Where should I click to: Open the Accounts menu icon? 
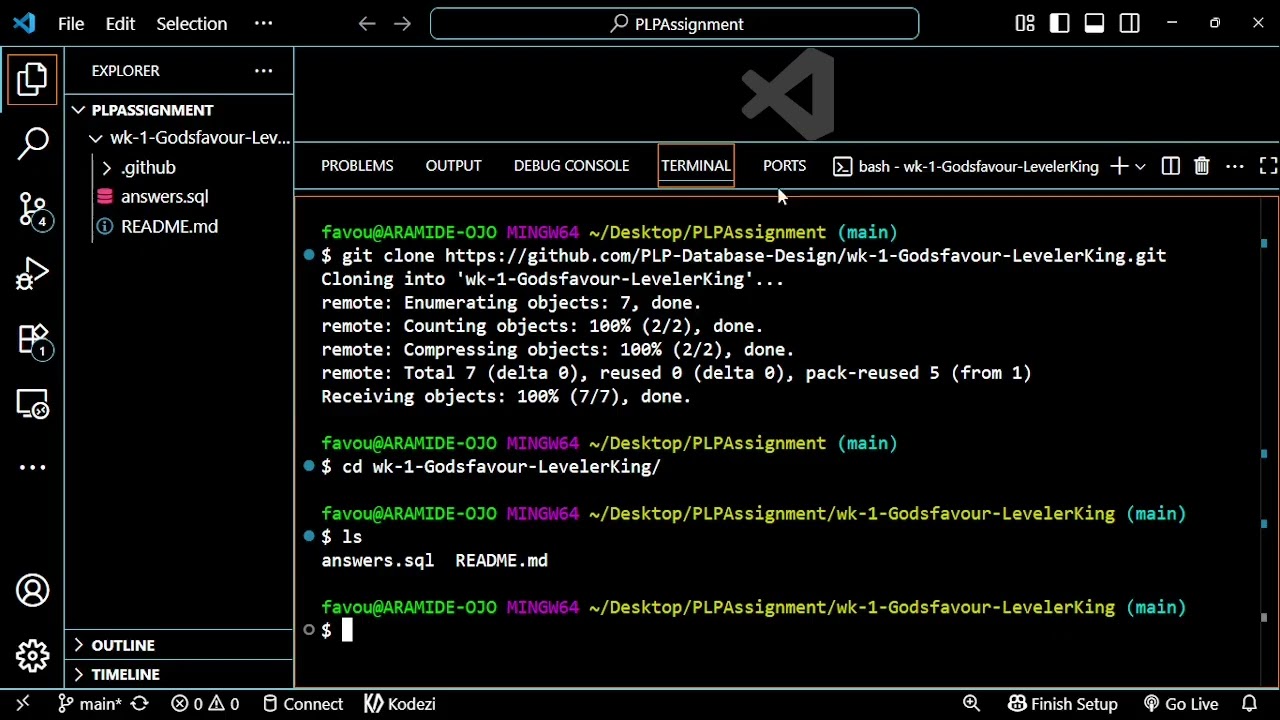tap(33, 590)
